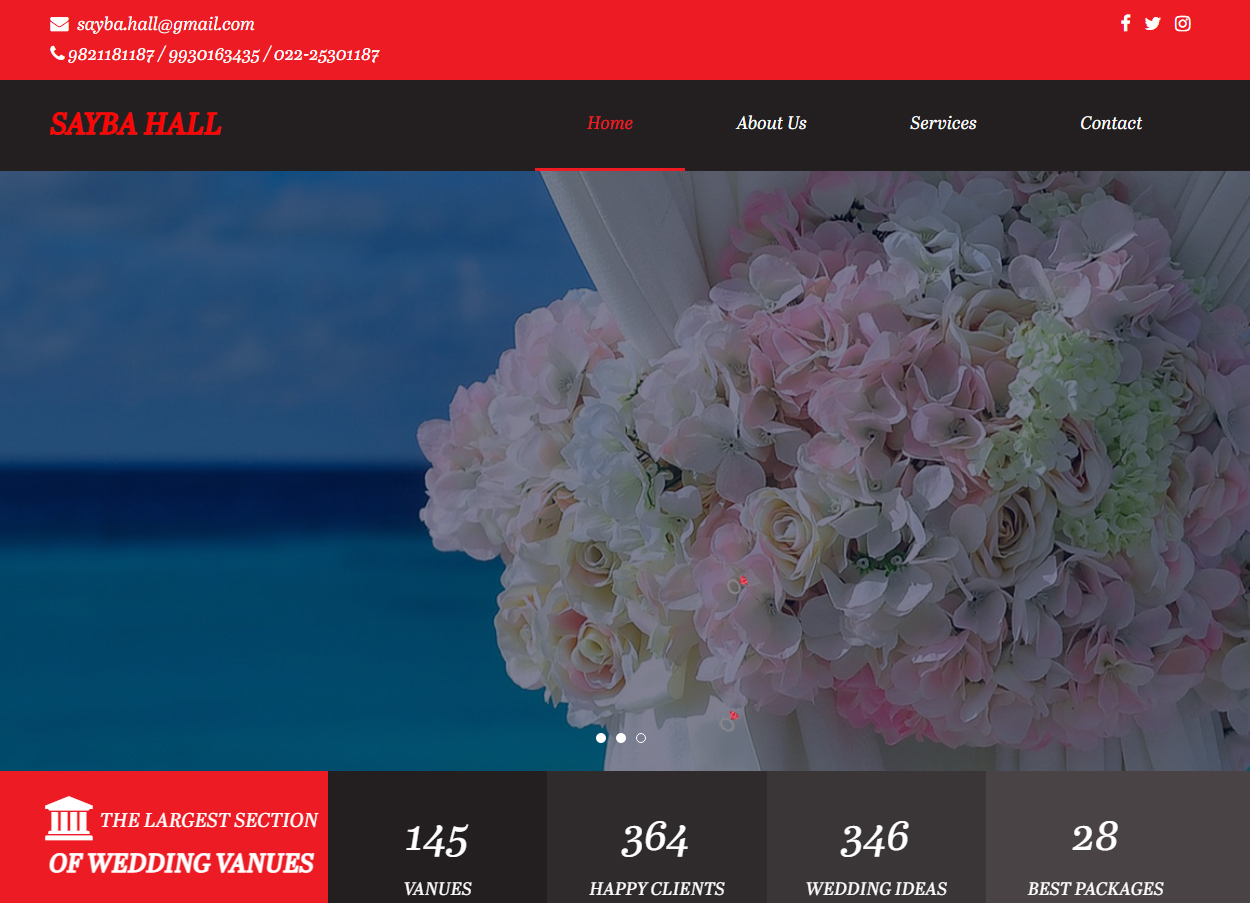
Task: Open the Facebook page icon
Action: point(1124,23)
